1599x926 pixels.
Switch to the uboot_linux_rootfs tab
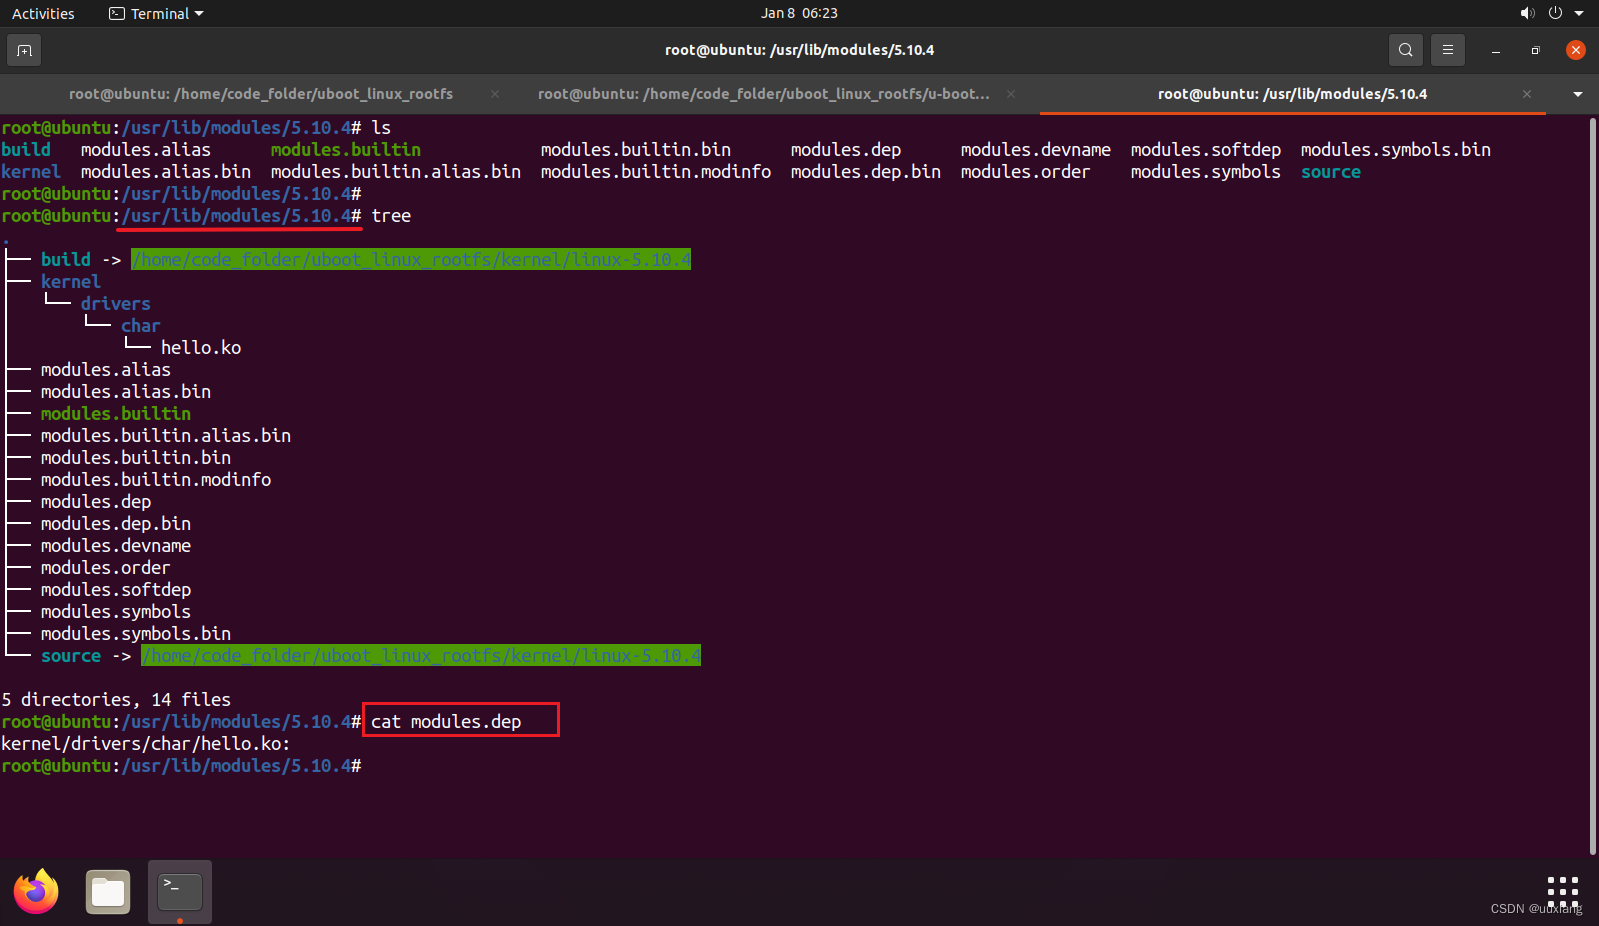click(x=260, y=94)
